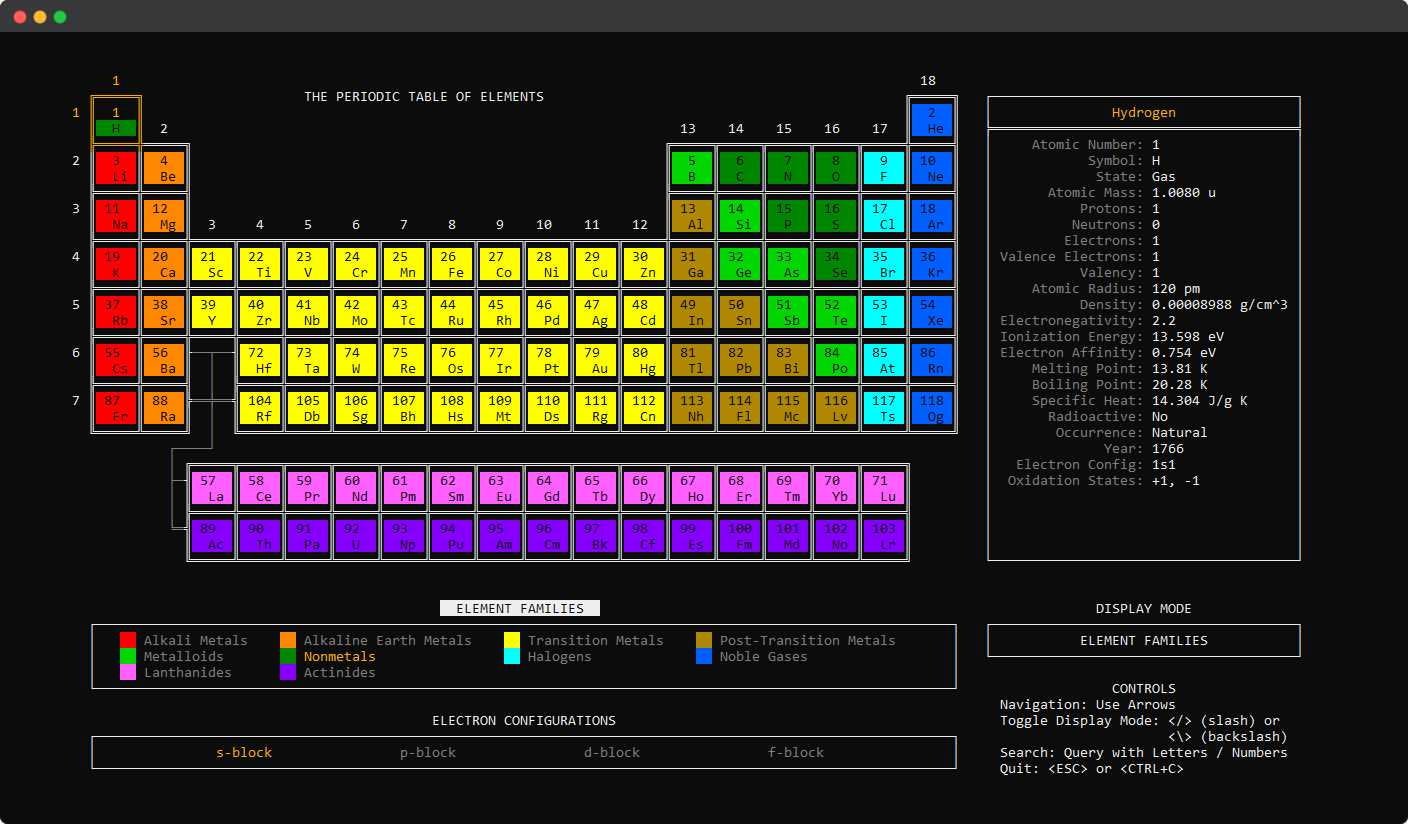This screenshot has height=824, width=1408.
Task: Click the Actinides legend label
Action: click(x=340, y=672)
